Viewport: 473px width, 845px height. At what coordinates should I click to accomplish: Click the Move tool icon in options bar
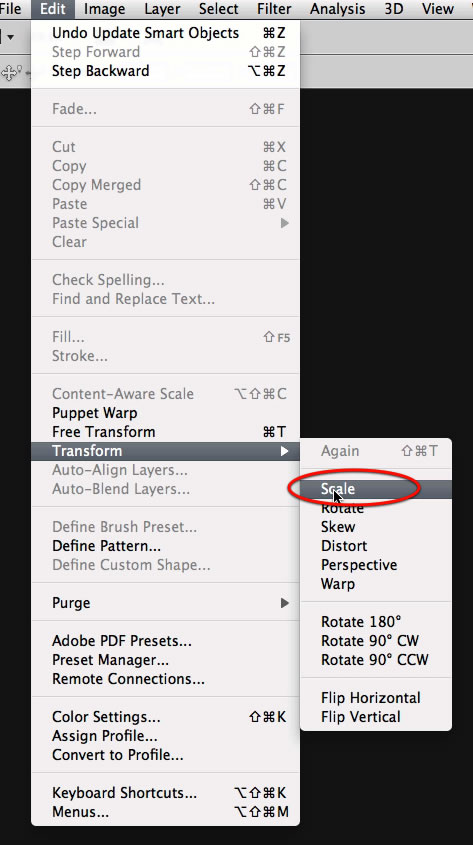[10, 72]
